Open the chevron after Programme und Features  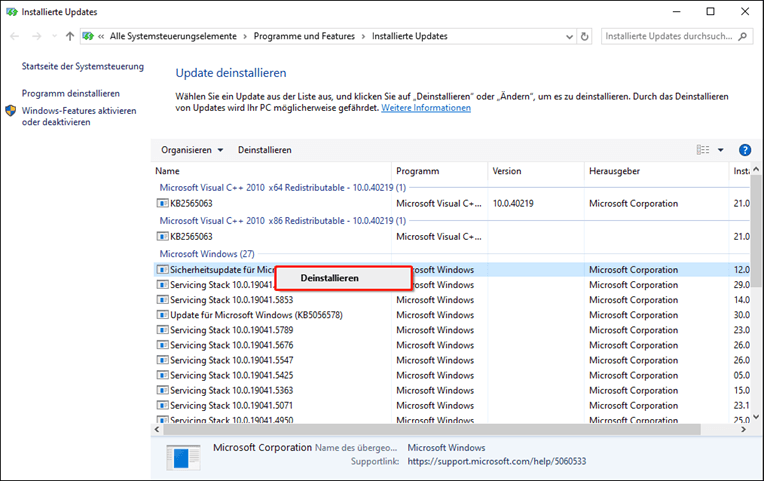point(363,37)
